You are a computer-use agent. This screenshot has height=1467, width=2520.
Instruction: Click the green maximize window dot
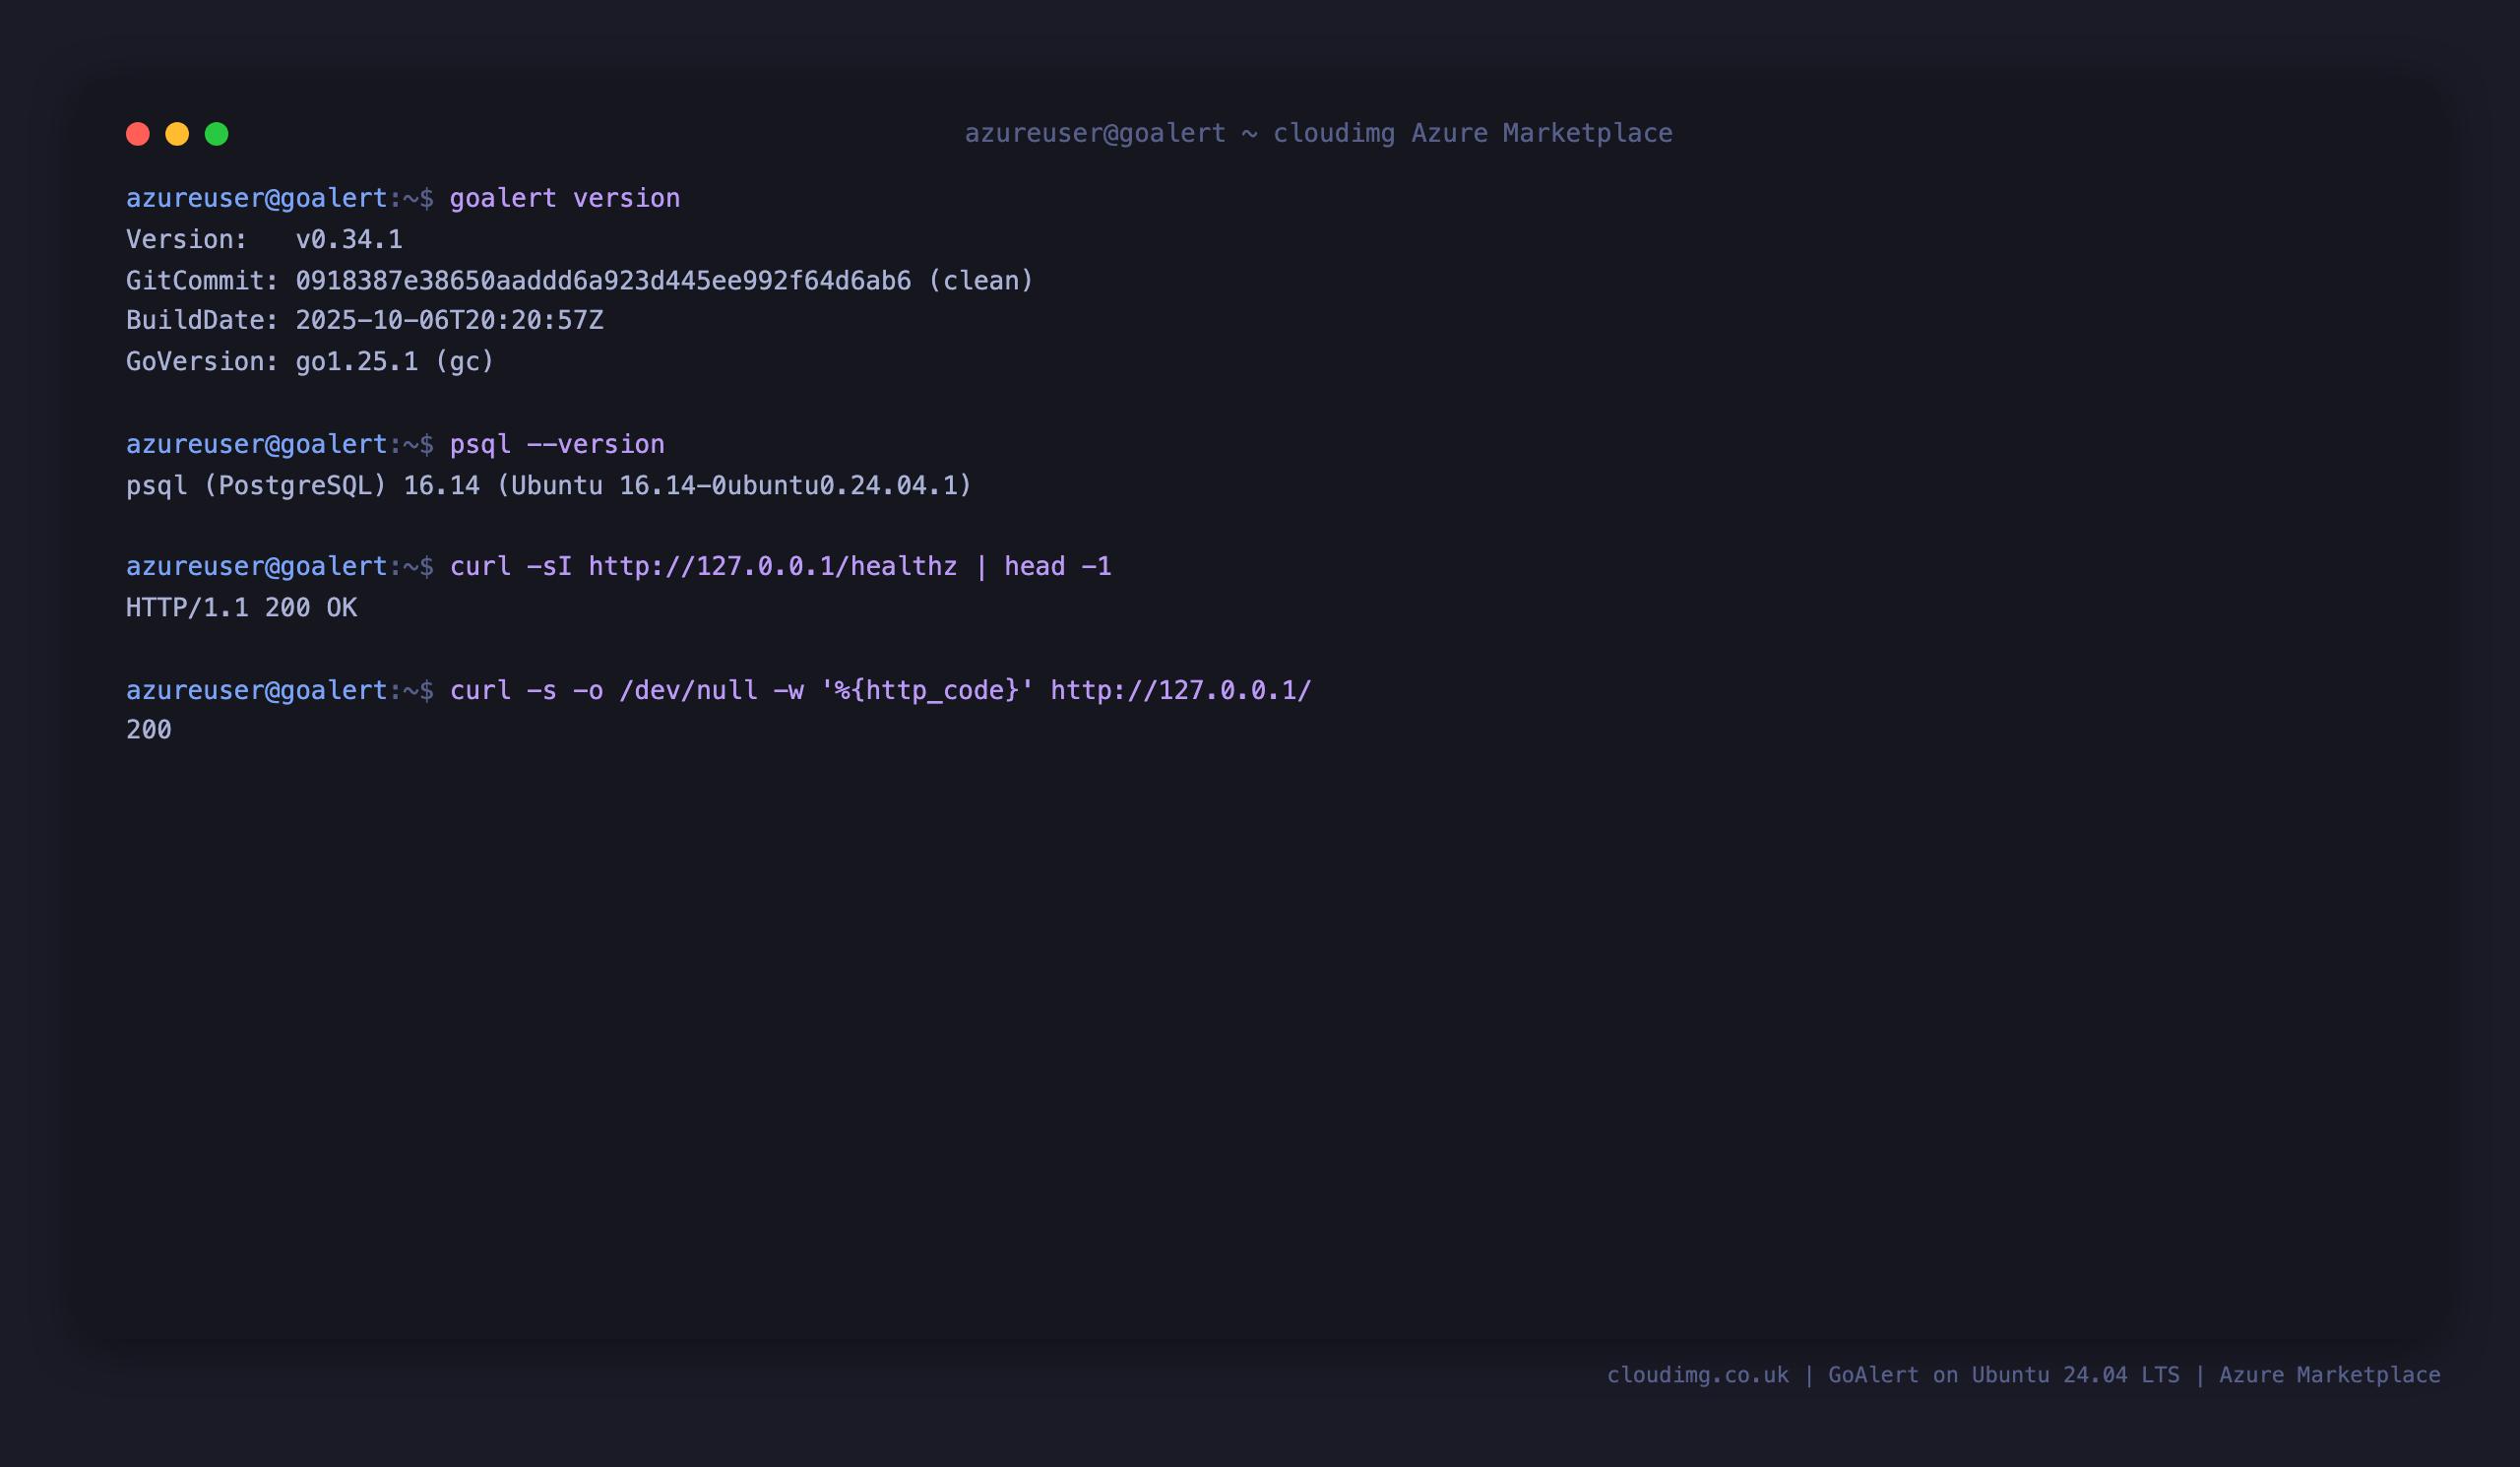point(217,134)
